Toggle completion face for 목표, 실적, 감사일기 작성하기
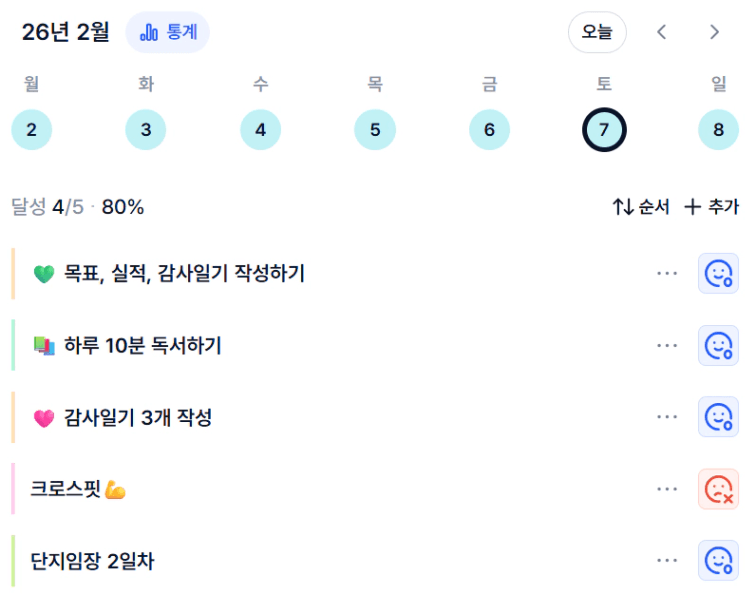The image size is (756, 595). [718, 274]
